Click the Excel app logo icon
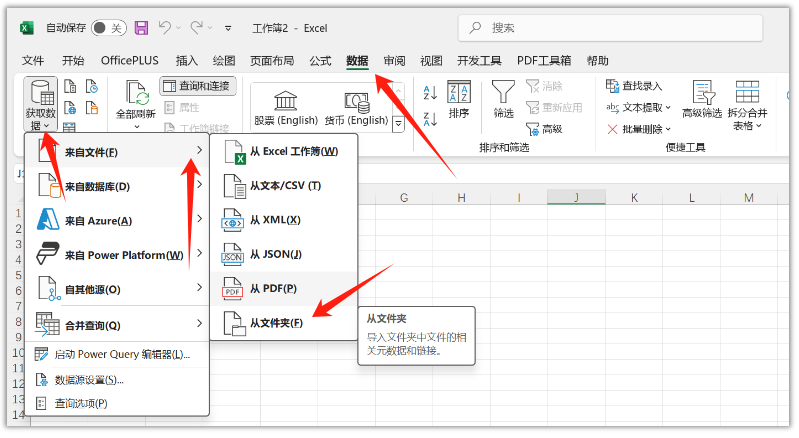Image resolution: width=799 pixels, height=438 pixels. click(x=26, y=28)
